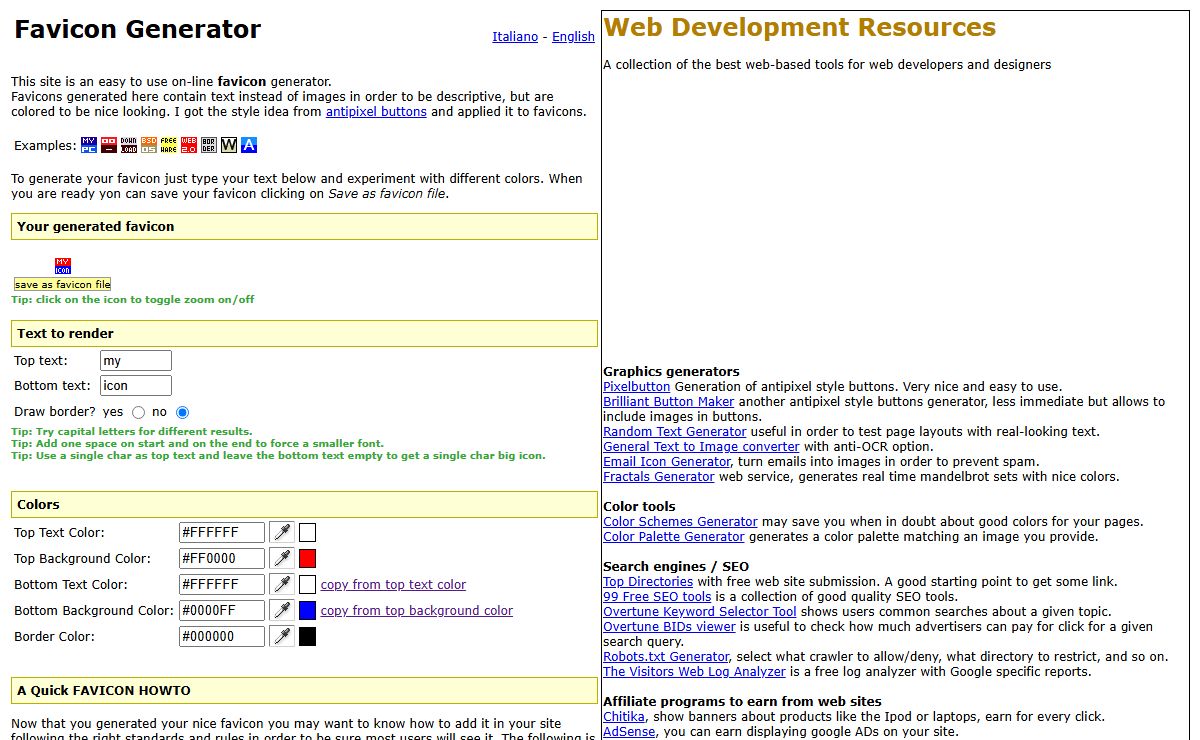The height and width of the screenshot is (740, 1200).
Task: Click the Top text input field
Action: click(x=136, y=360)
